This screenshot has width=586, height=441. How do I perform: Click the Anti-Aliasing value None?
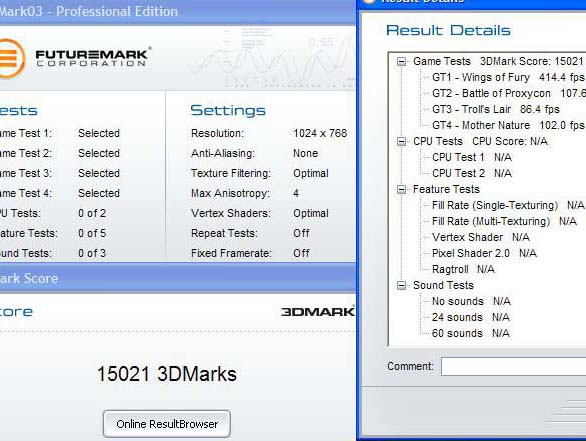pyautogui.click(x=306, y=153)
